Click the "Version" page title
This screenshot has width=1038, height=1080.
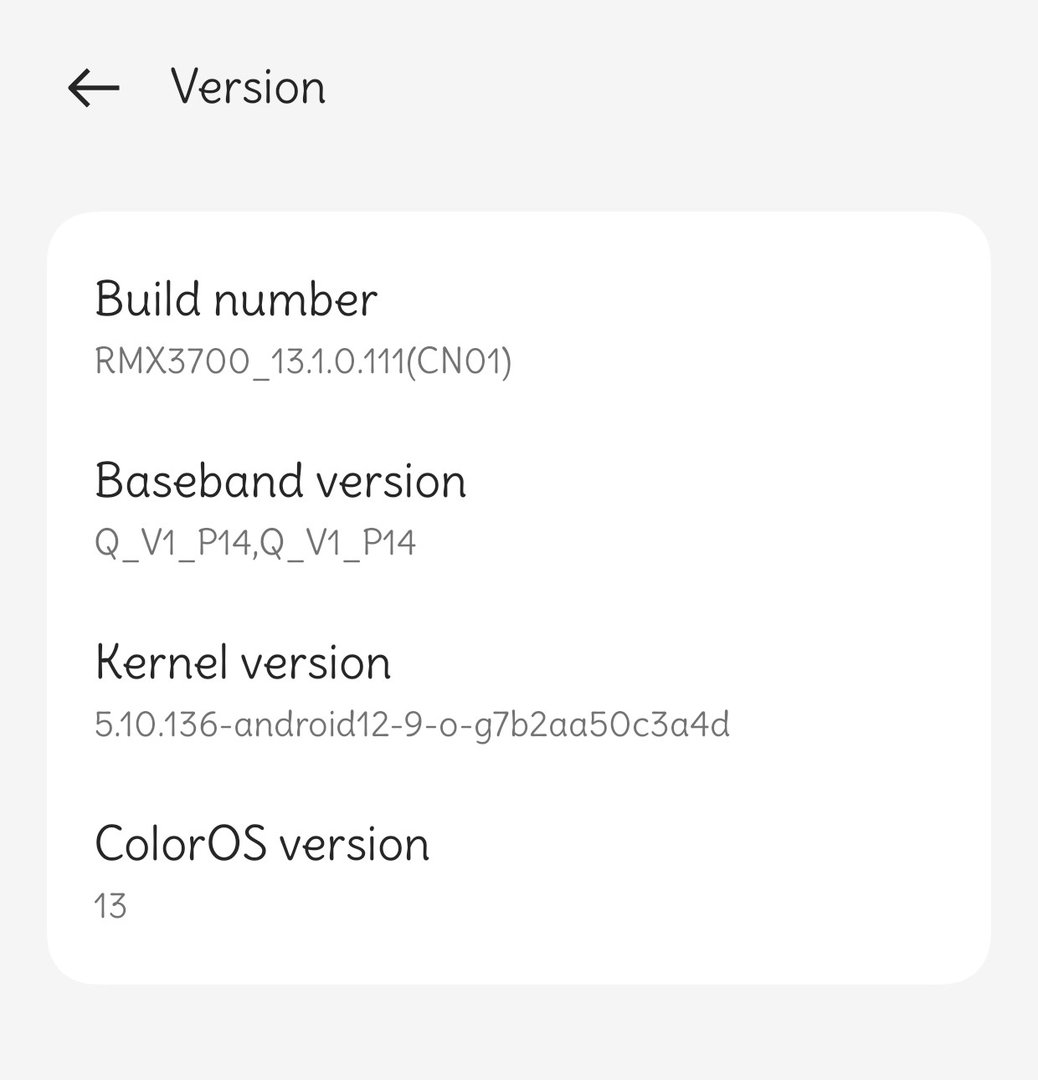click(248, 87)
